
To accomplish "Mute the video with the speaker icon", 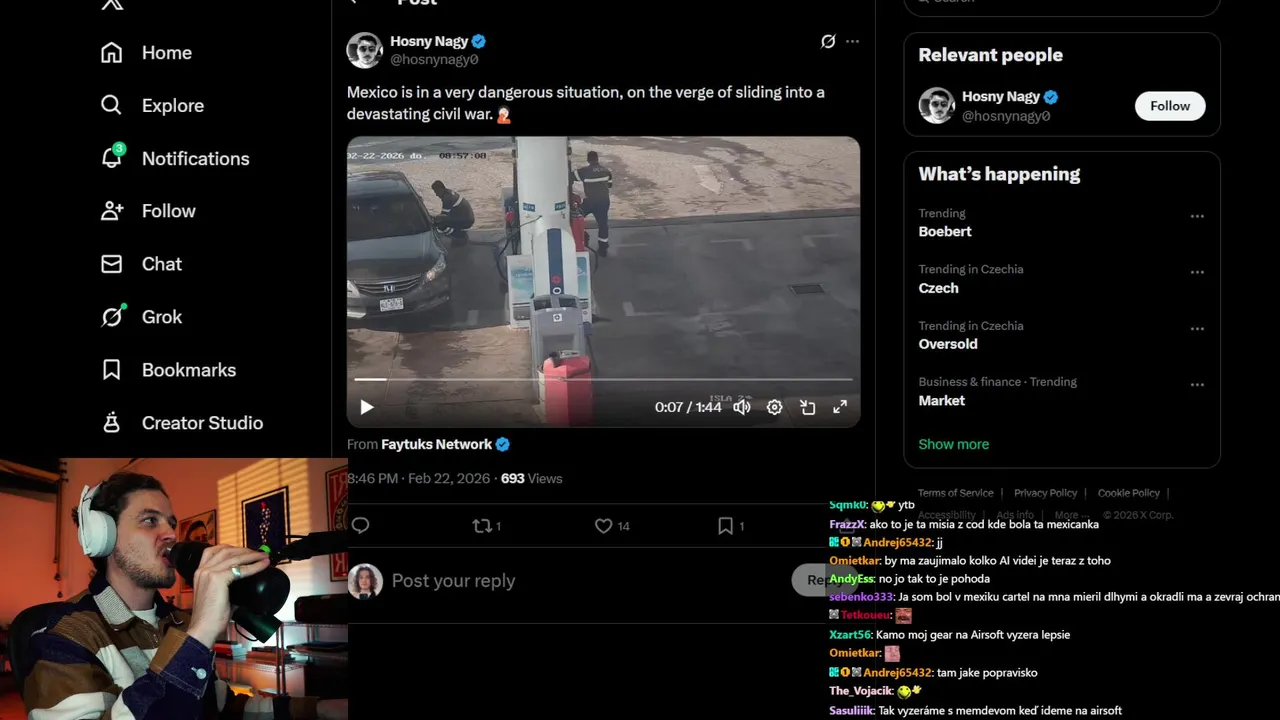I will [x=742, y=407].
